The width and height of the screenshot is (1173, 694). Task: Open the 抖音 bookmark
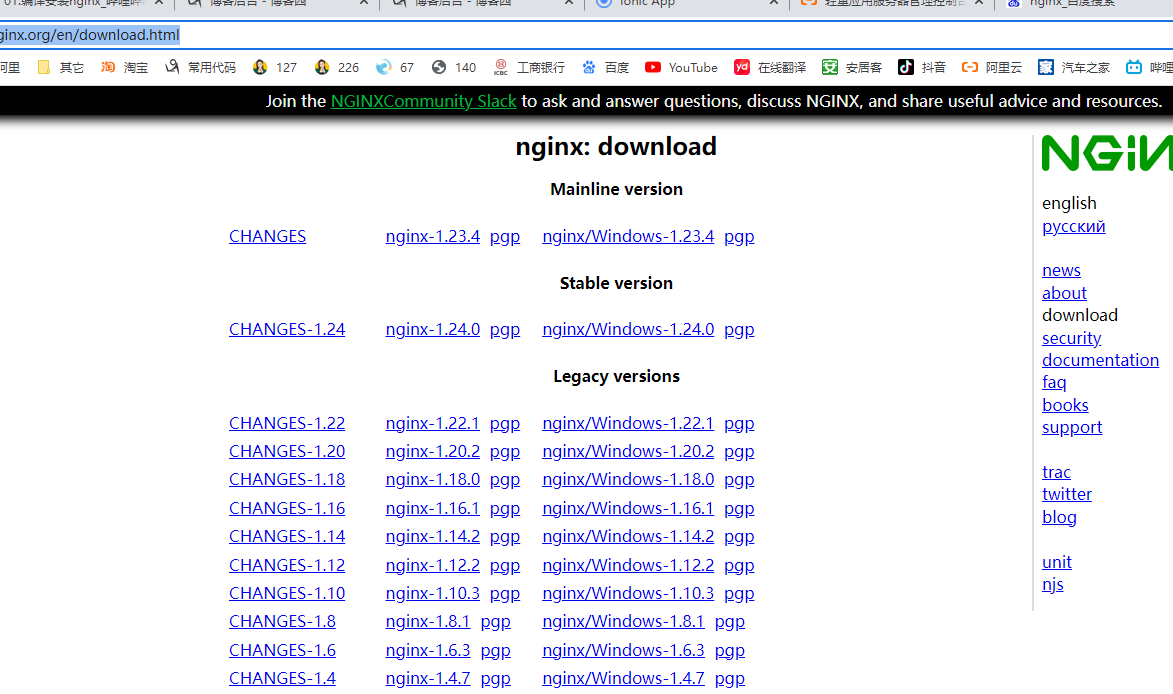click(x=922, y=67)
